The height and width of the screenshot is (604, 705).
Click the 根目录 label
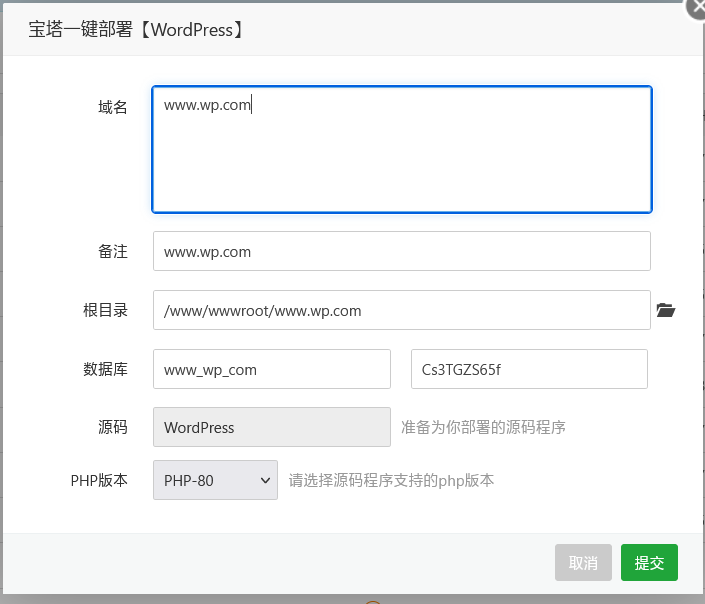[x=106, y=310]
